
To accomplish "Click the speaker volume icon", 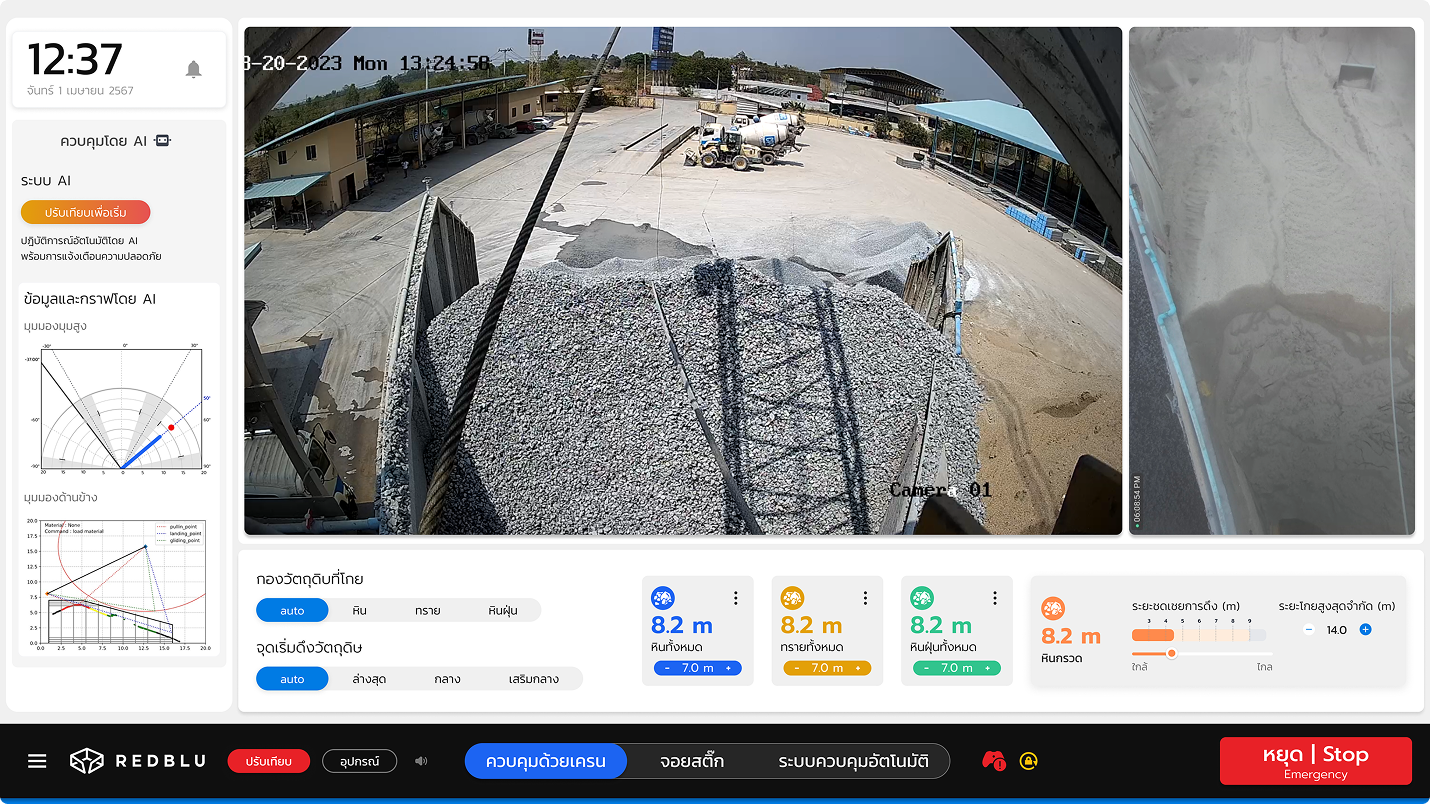I will click(421, 761).
